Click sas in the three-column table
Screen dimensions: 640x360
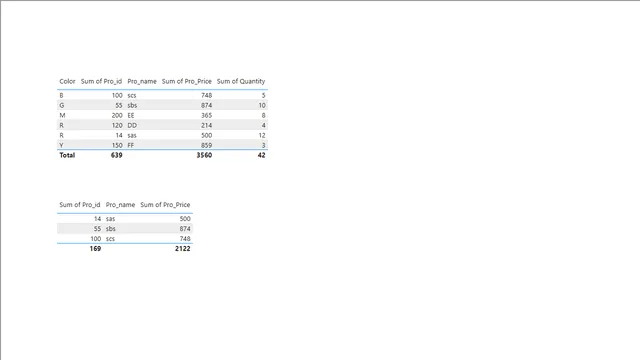tap(110, 219)
